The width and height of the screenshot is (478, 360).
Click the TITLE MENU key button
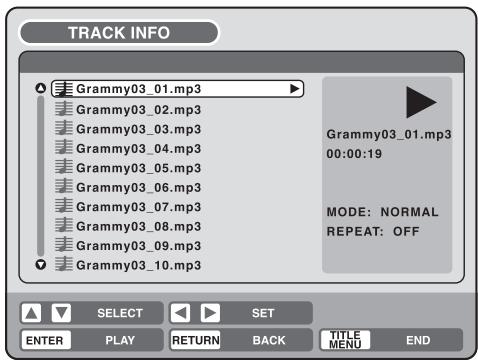tap(345, 340)
